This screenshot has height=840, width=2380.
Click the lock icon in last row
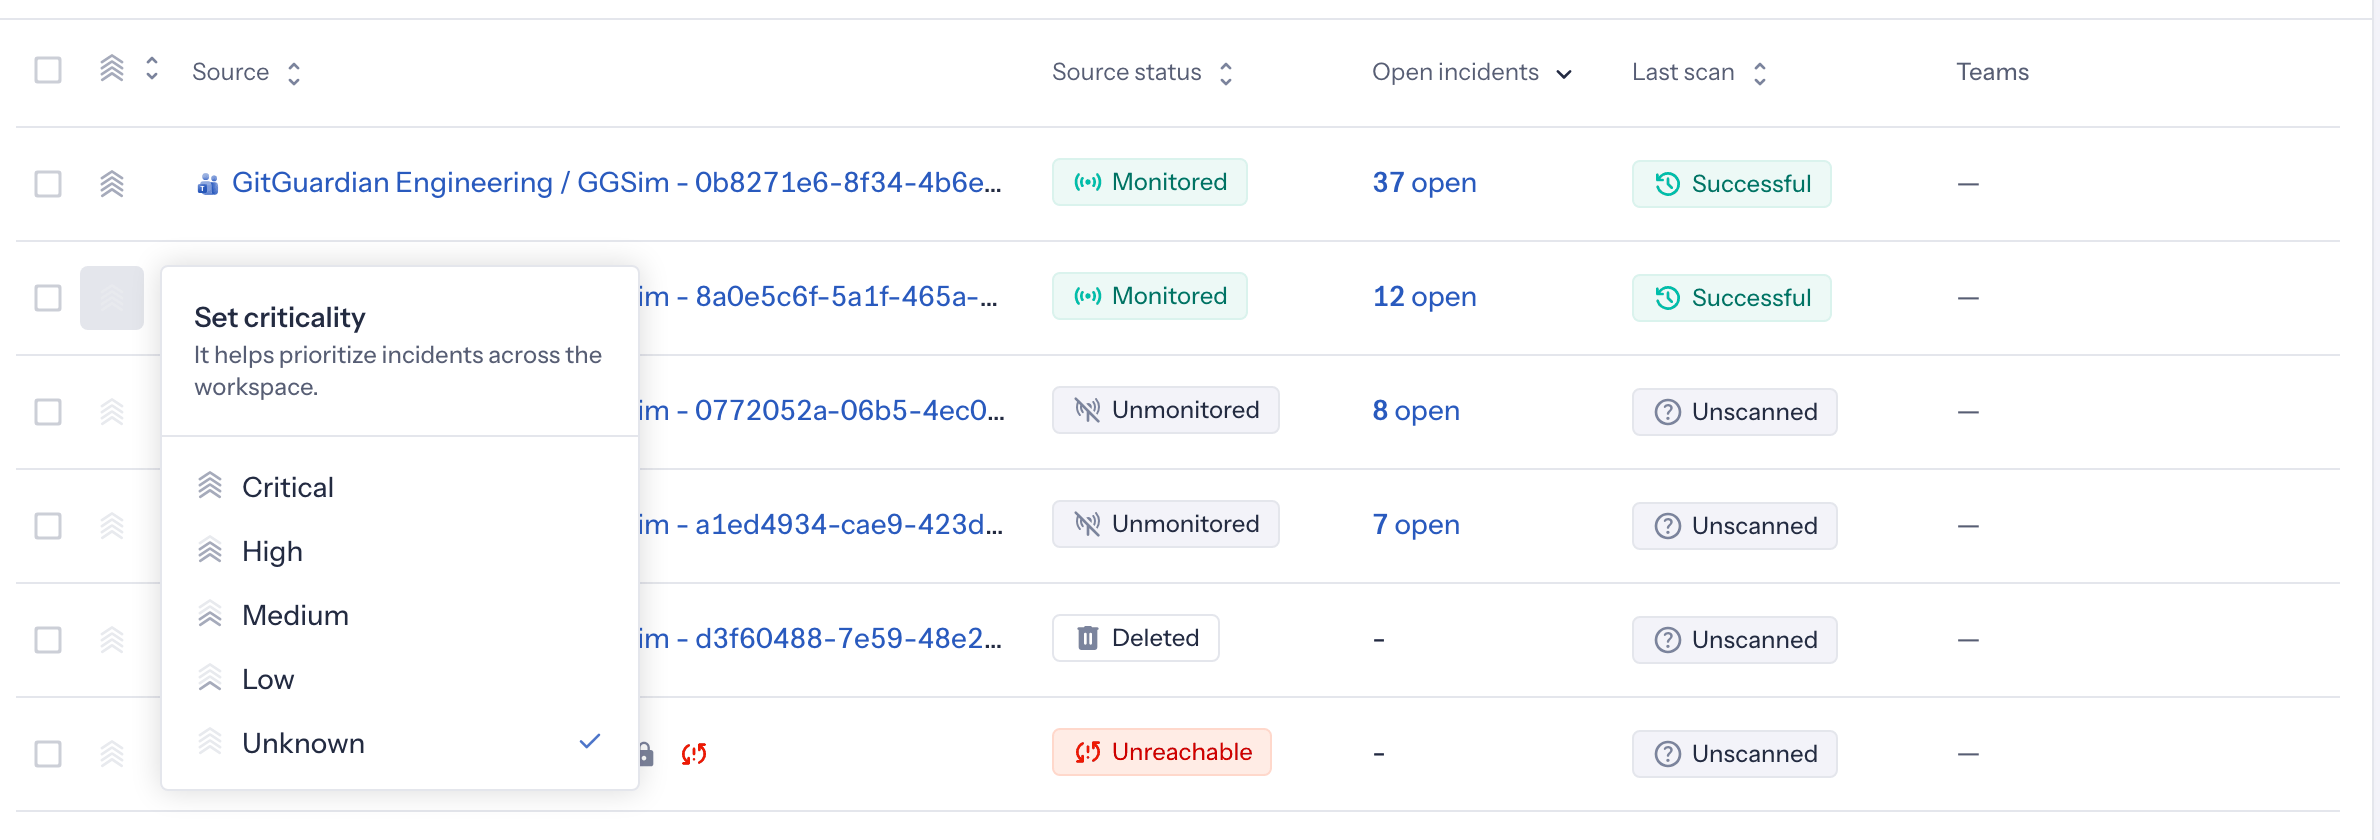(646, 754)
